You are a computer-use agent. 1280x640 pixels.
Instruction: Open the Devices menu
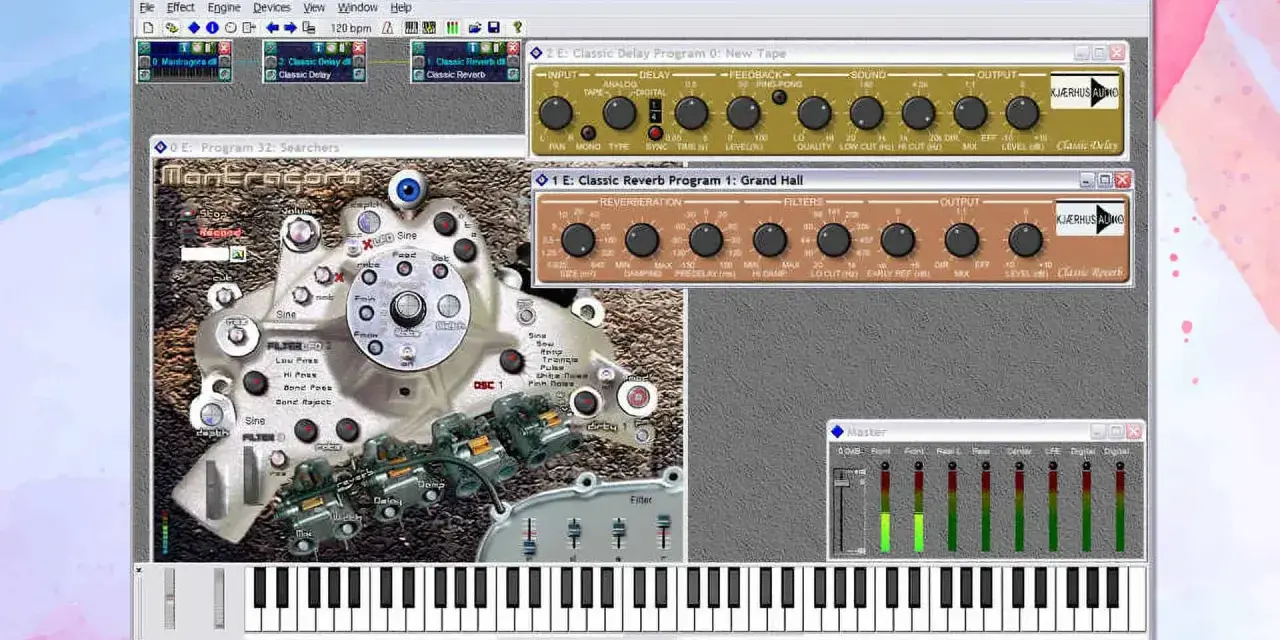[272, 7]
